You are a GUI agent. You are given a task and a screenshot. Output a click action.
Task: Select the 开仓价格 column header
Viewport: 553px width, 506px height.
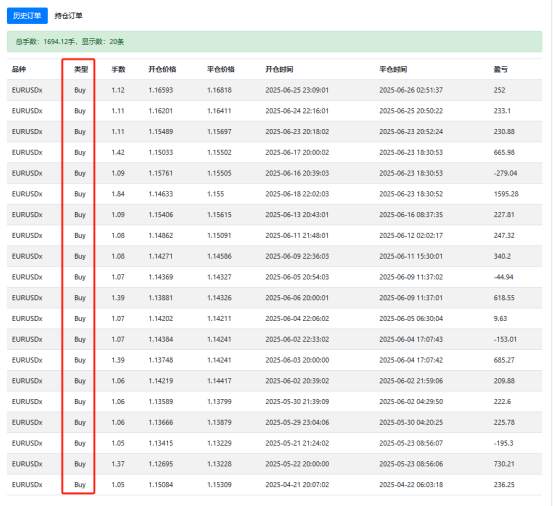click(x=162, y=69)
